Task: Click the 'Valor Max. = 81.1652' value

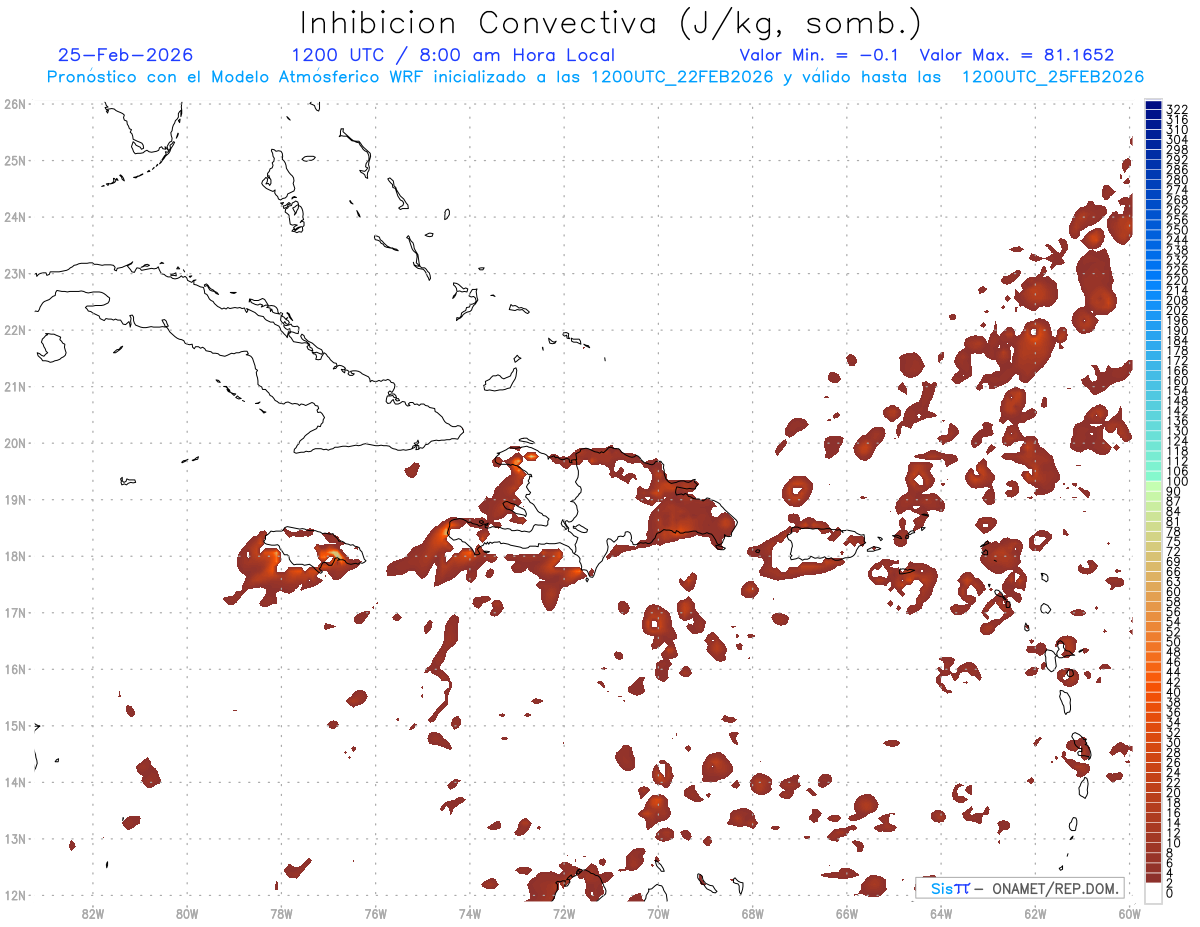Action: coord(1017,55)
